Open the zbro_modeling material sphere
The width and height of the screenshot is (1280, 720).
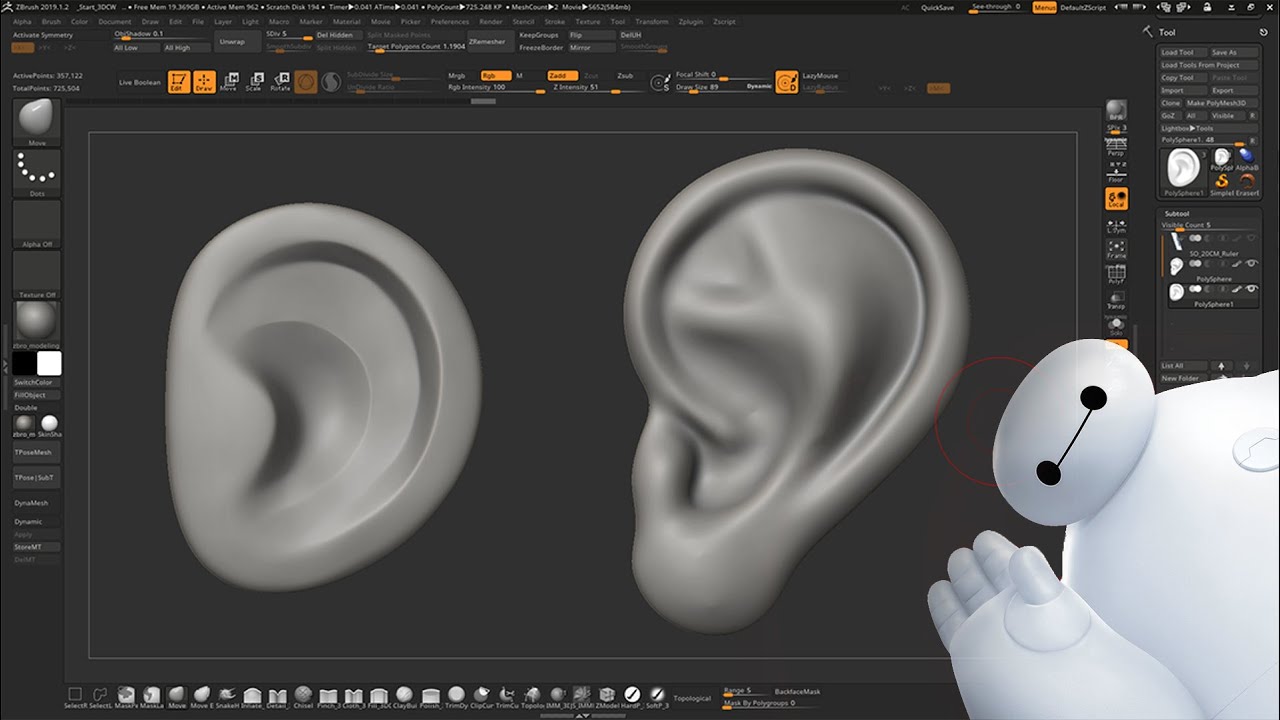coord(37,324)
